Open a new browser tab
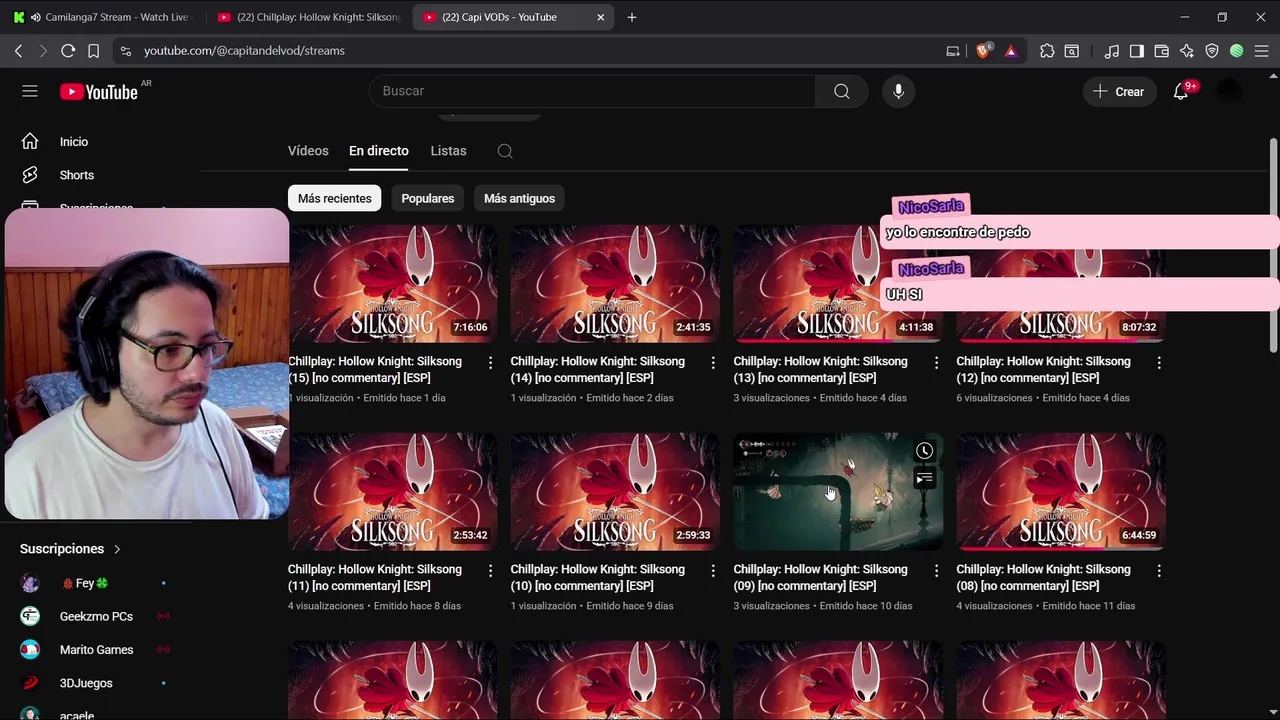The image size is (1280, 720). (x=631, y=17)
